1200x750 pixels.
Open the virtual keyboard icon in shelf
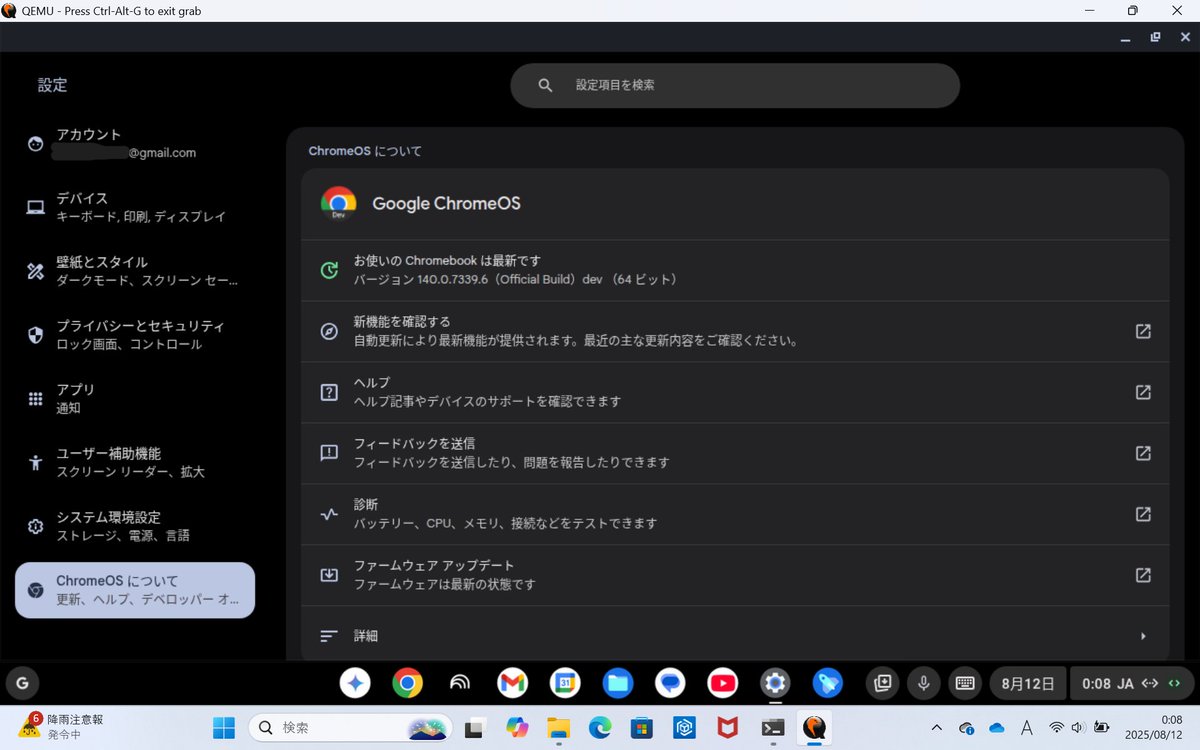pos(965,683)
